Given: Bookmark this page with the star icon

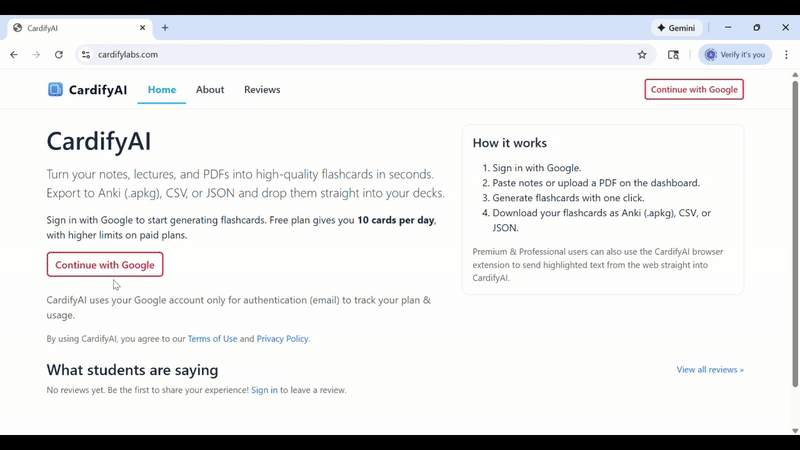Looking at the screenshot, I should click(x=642, y=55).
